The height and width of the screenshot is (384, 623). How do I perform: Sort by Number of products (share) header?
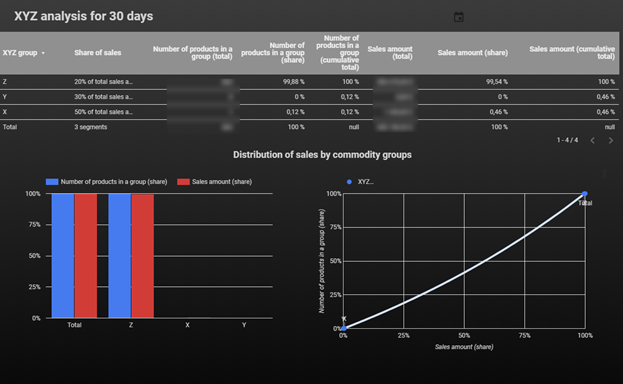273,52
